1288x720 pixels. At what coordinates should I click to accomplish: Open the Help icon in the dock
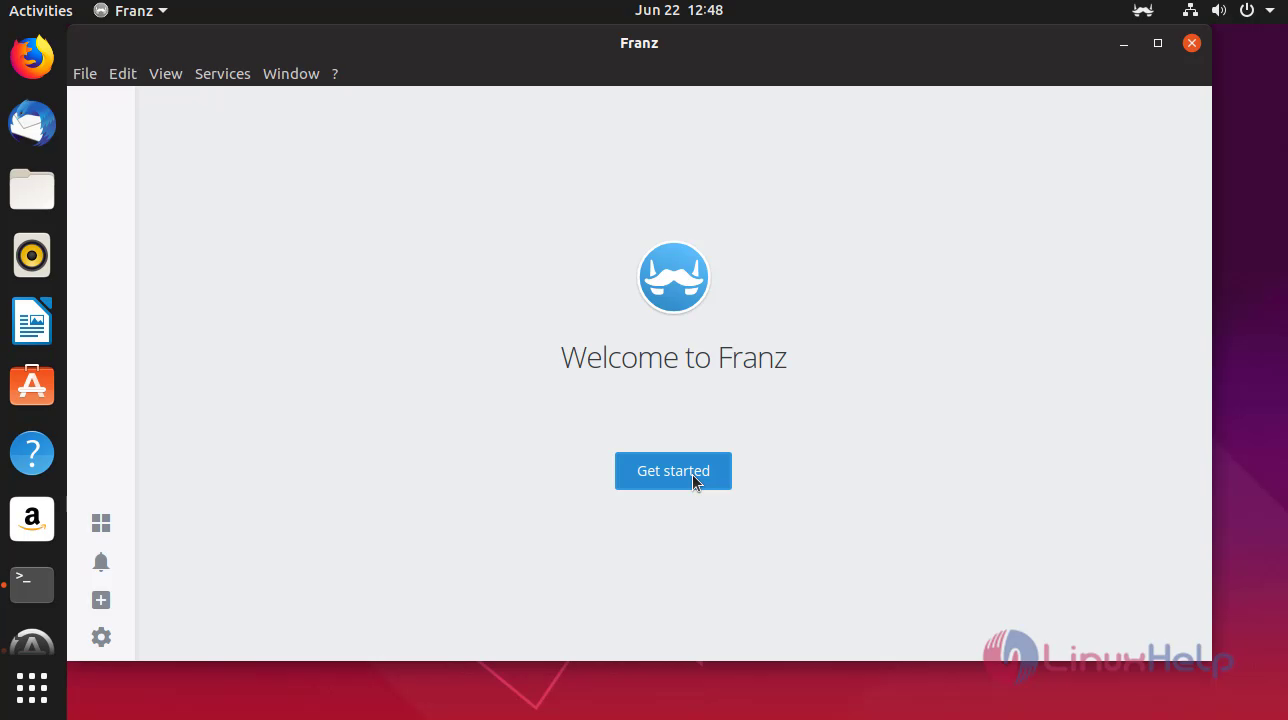[x=32, y=453]
